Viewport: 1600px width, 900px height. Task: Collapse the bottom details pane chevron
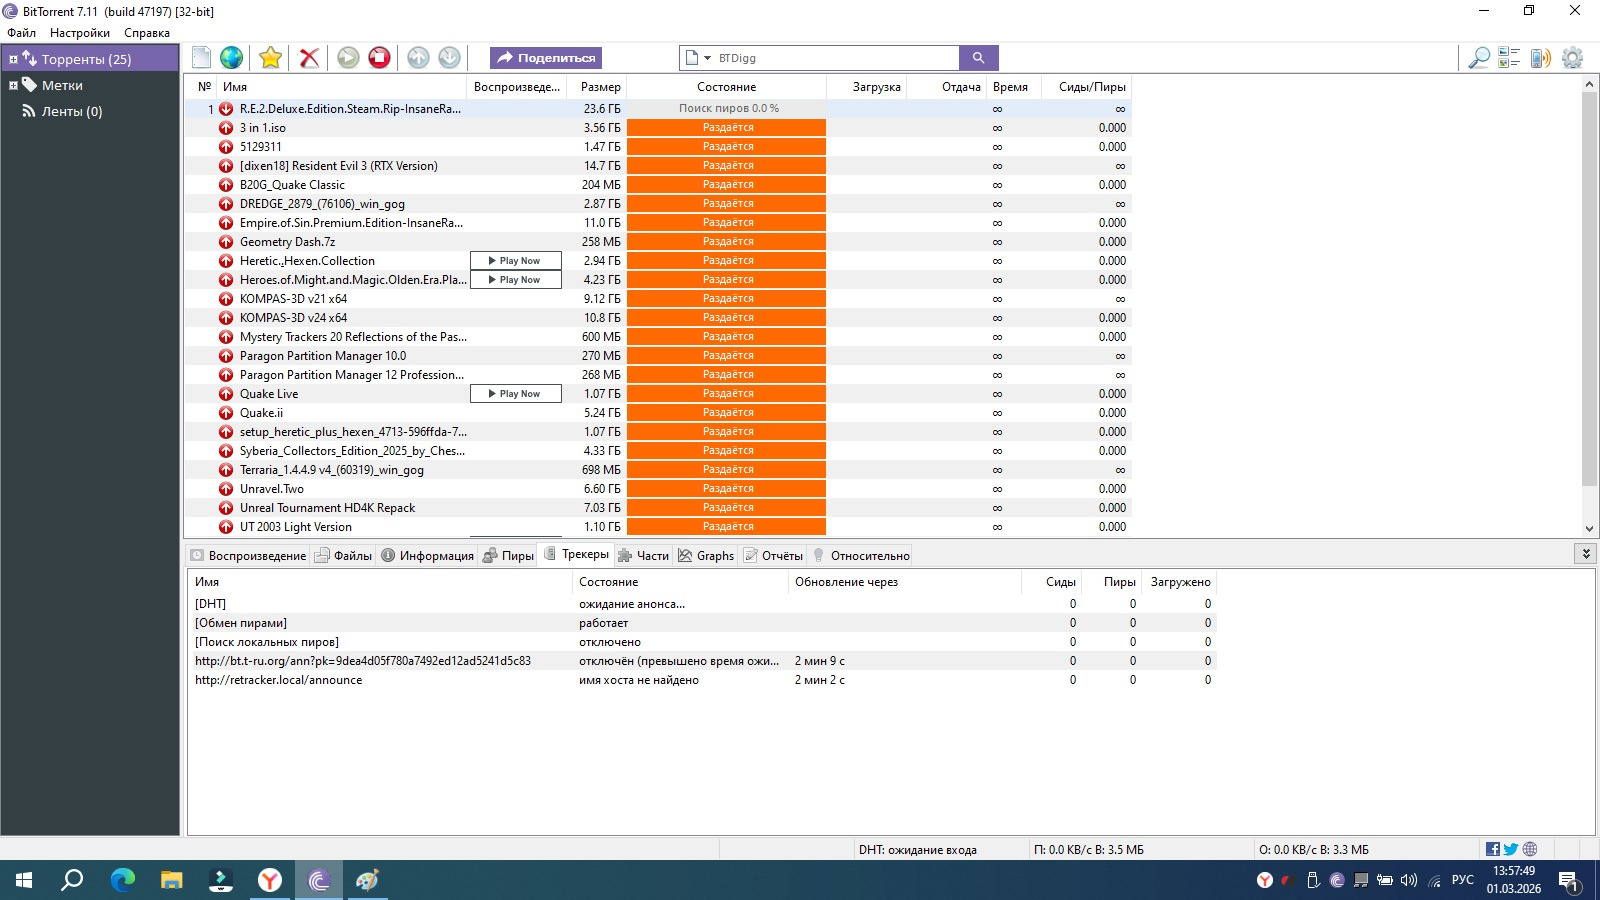pyautogui.click(x=1585, y=554)
